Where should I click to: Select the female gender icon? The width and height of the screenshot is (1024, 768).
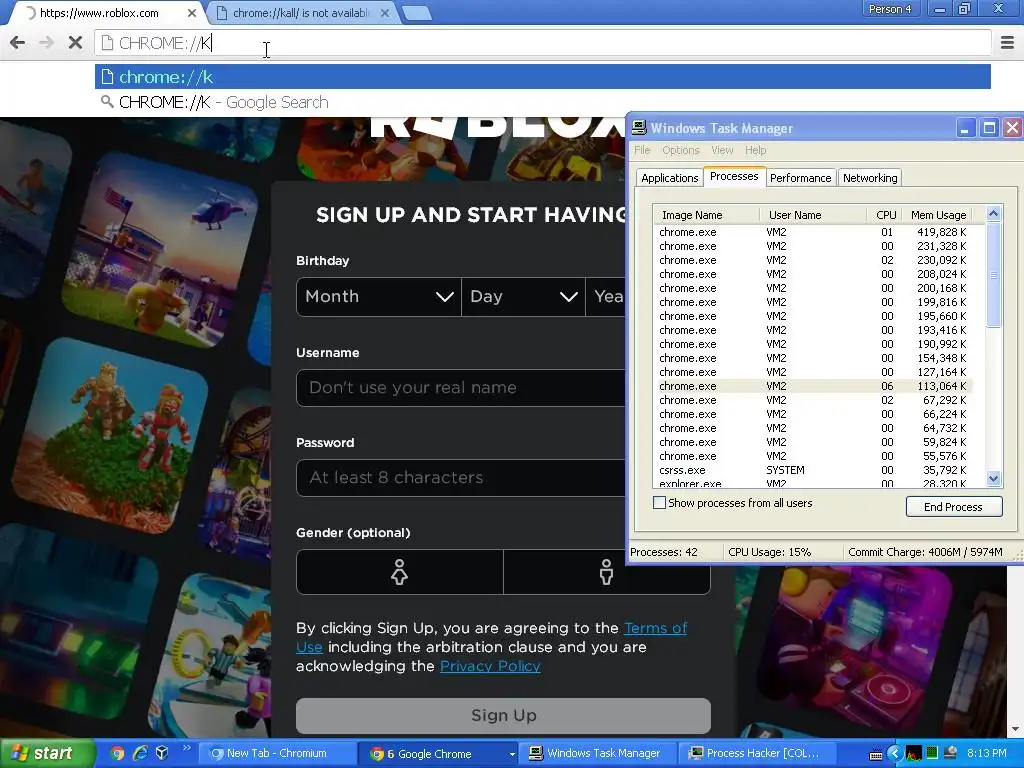[400, 572]
